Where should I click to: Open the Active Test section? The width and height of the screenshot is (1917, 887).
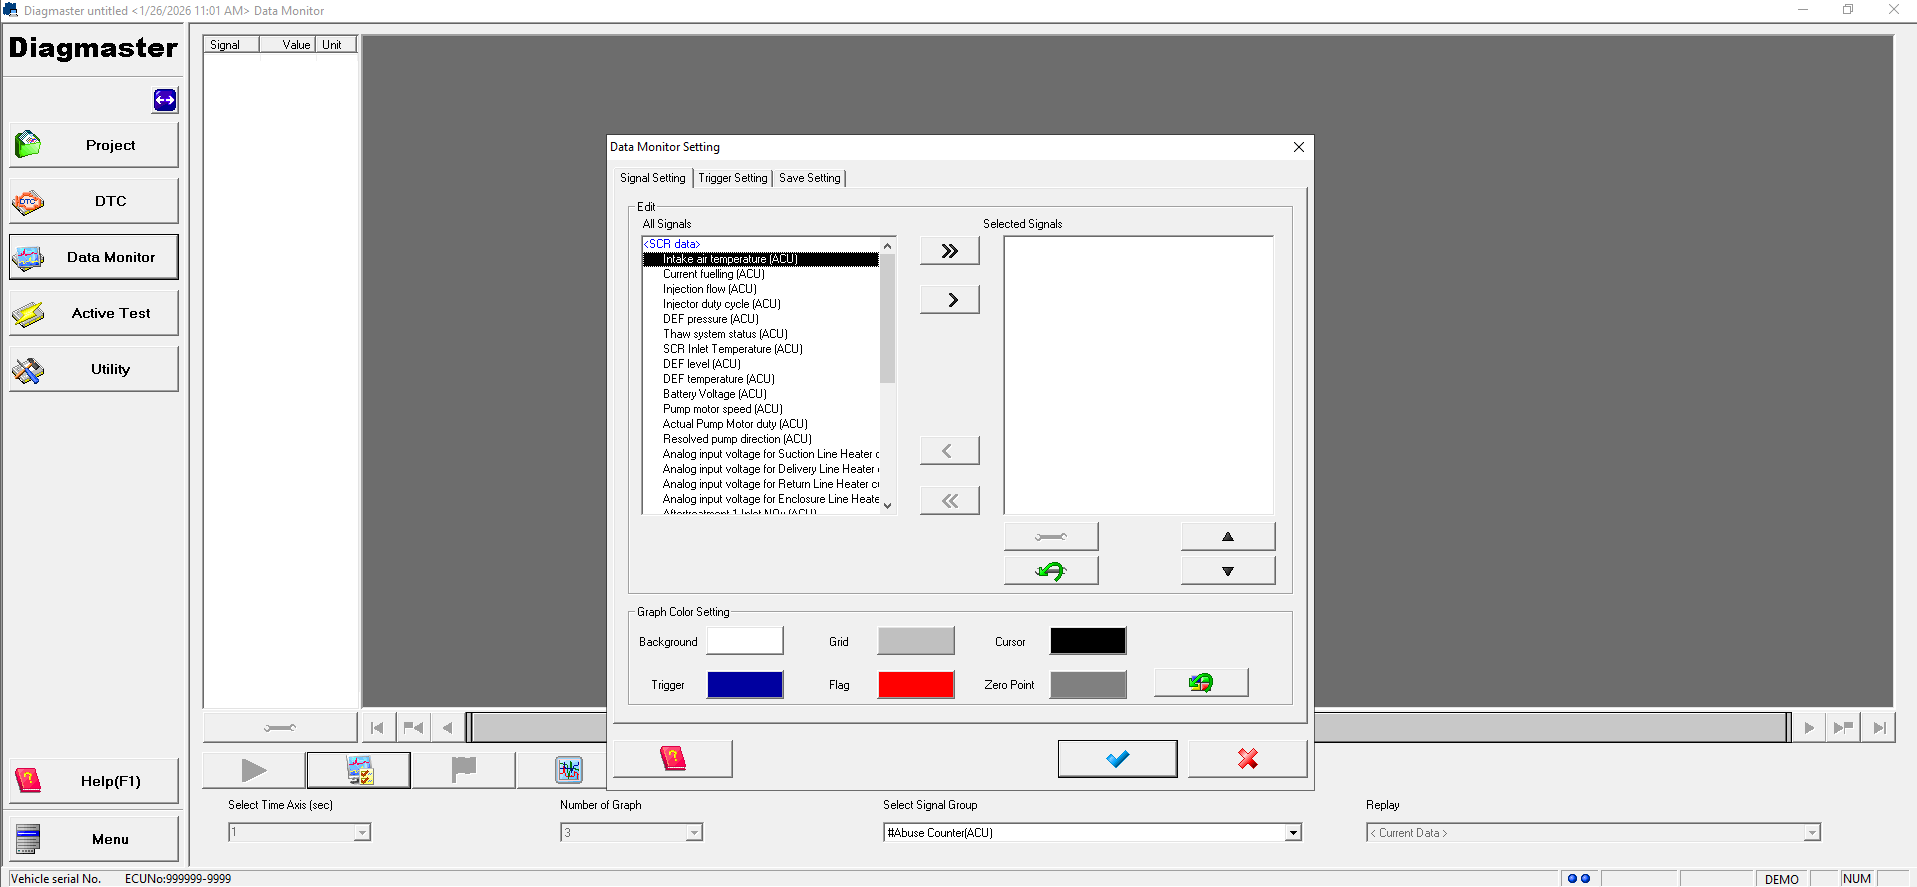[x=94, y=313]
